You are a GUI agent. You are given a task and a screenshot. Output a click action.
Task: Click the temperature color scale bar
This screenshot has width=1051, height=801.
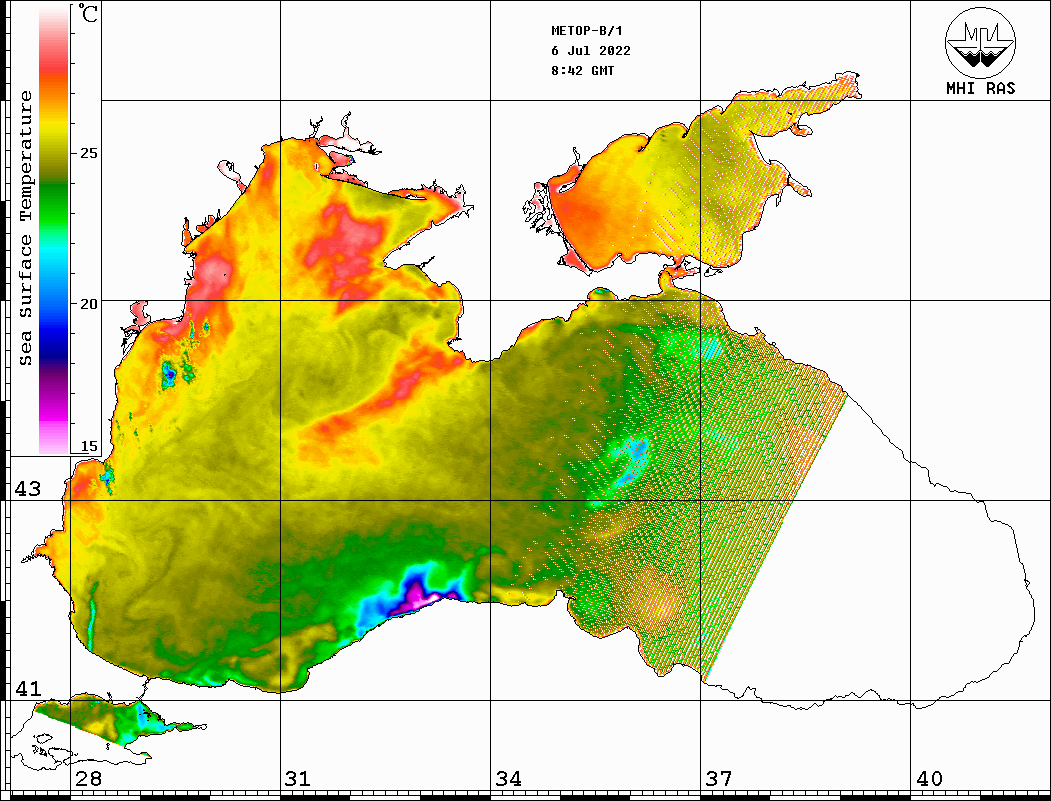[54, 229]
